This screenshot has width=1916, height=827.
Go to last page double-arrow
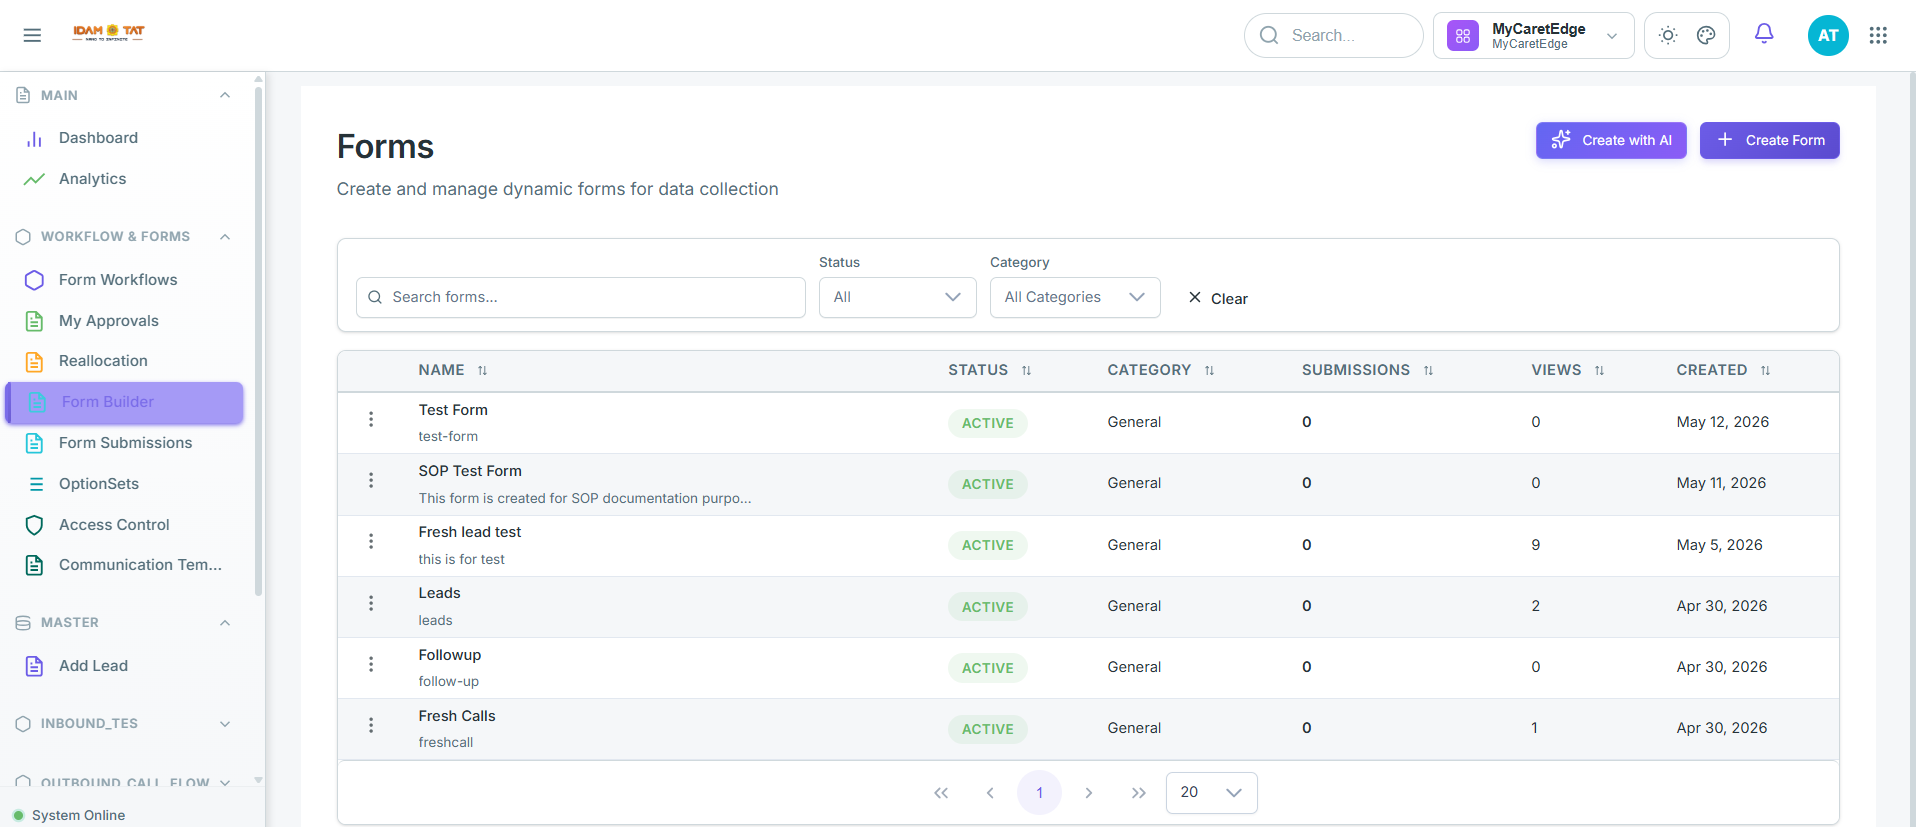(x=1138, y=793)
